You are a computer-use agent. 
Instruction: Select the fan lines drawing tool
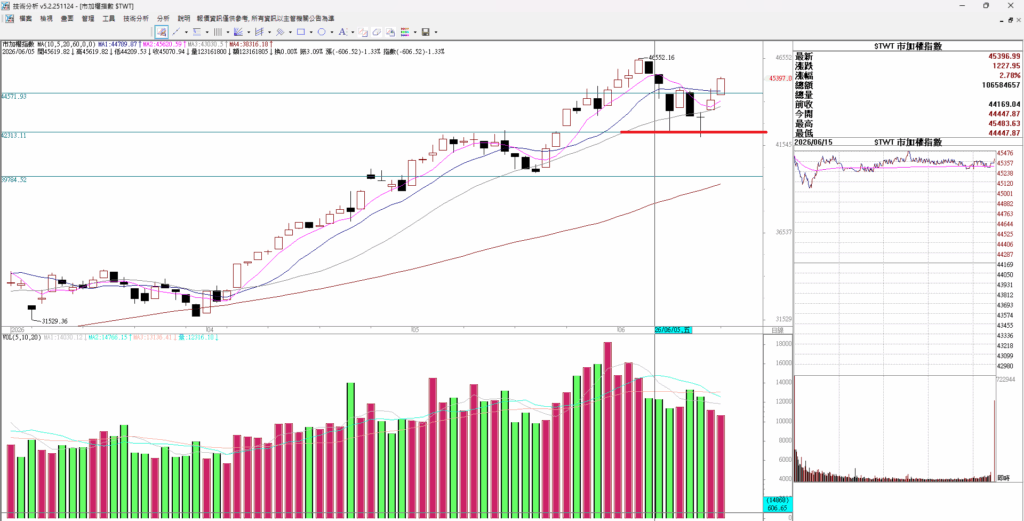[238, 32]
